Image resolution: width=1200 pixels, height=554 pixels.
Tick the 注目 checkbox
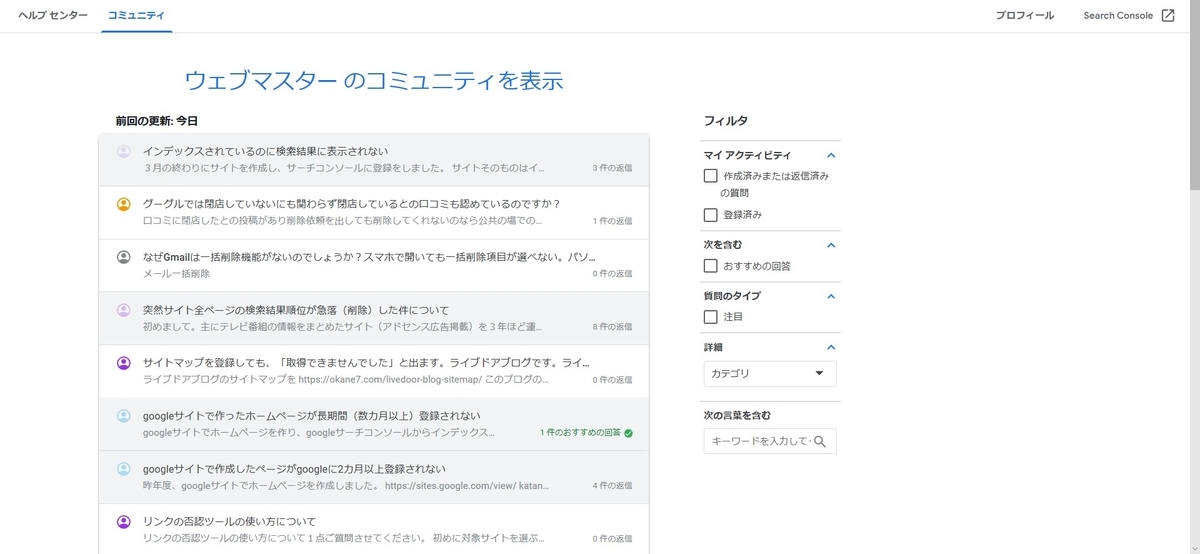click(711, 317)
